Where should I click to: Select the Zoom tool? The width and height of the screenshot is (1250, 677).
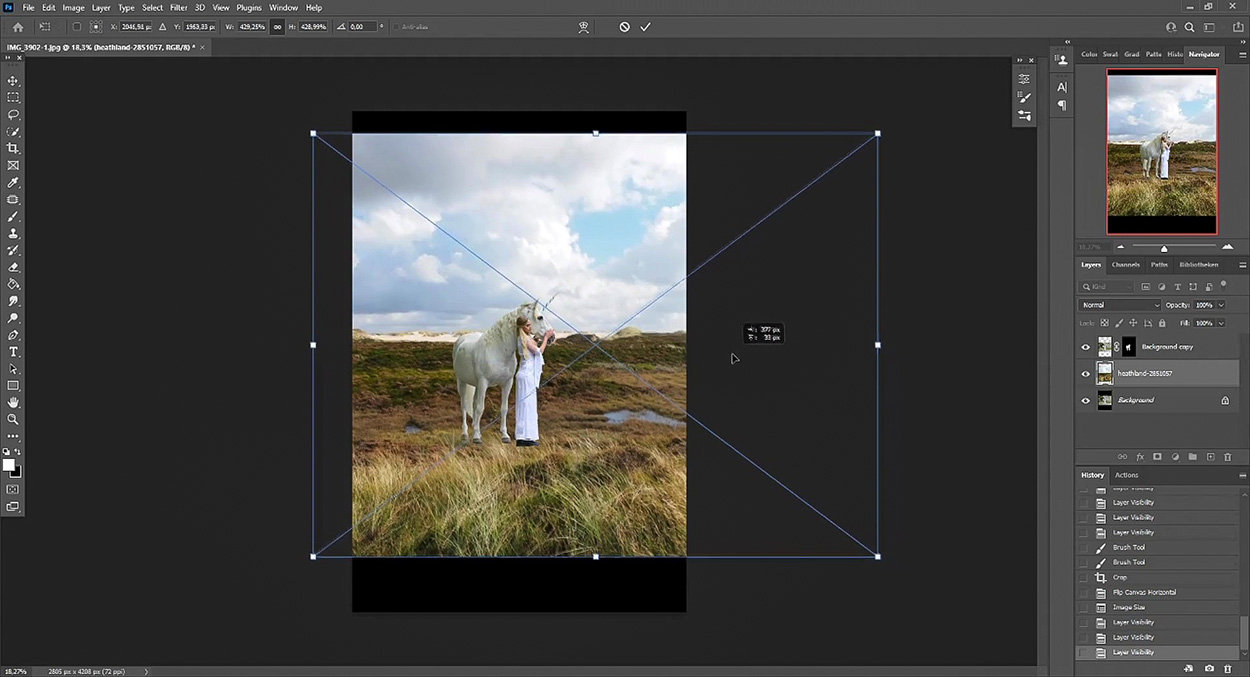click(x=13, y=419)
